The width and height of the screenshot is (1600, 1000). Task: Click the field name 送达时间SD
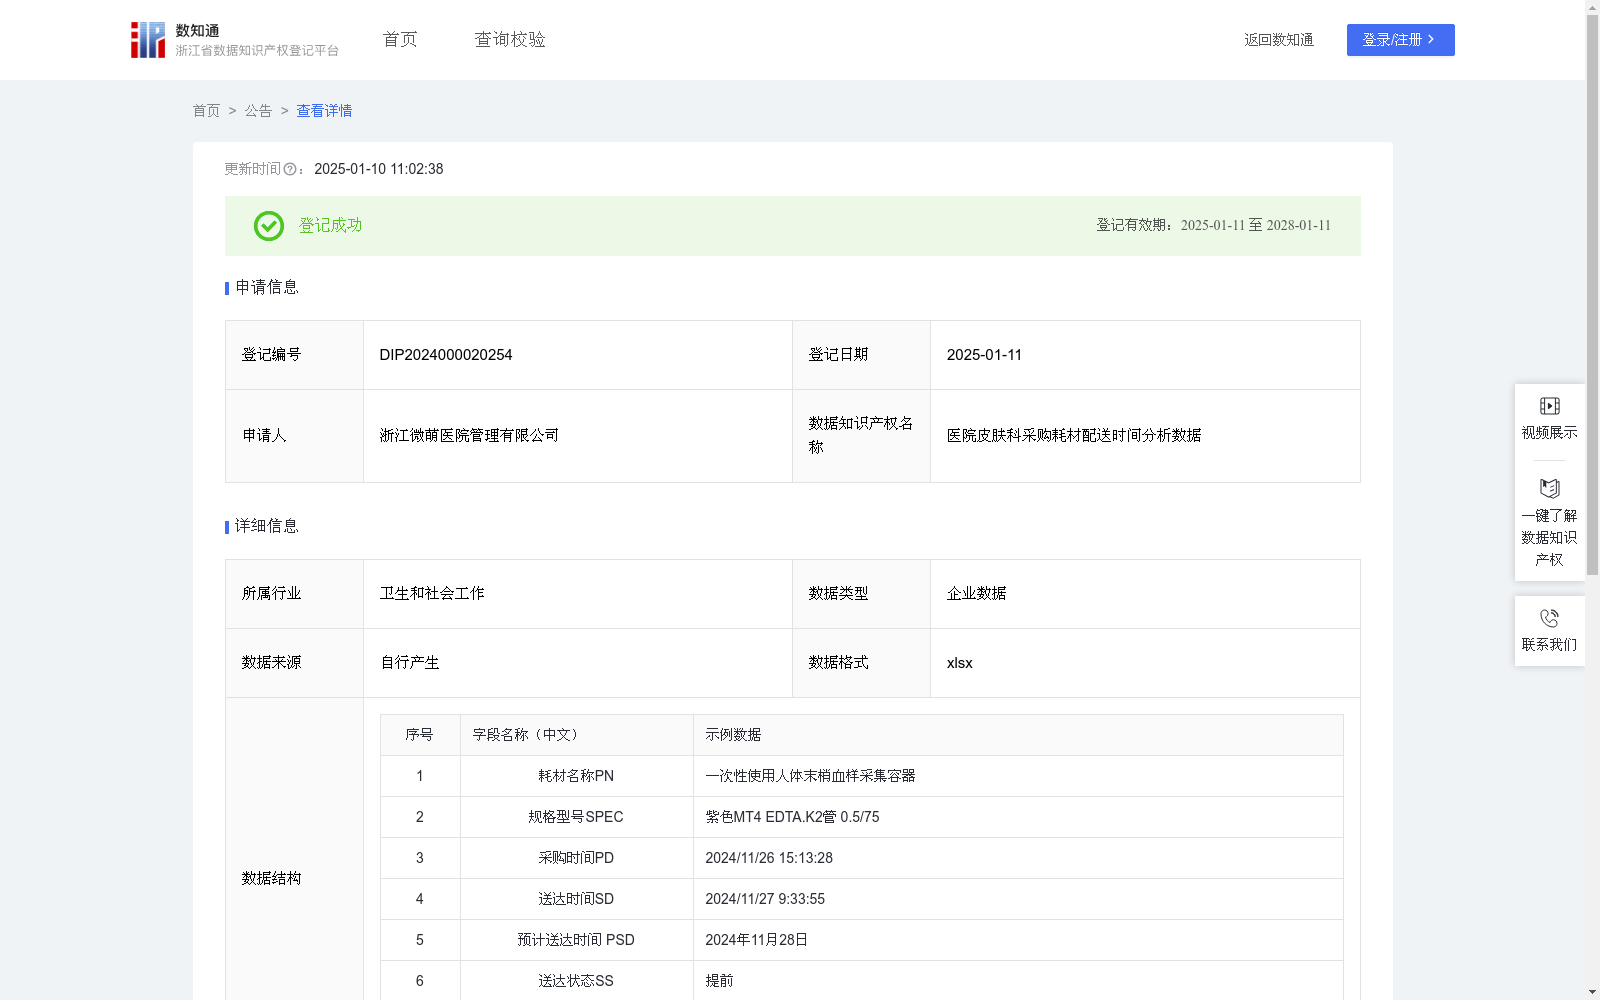point(576,899)
